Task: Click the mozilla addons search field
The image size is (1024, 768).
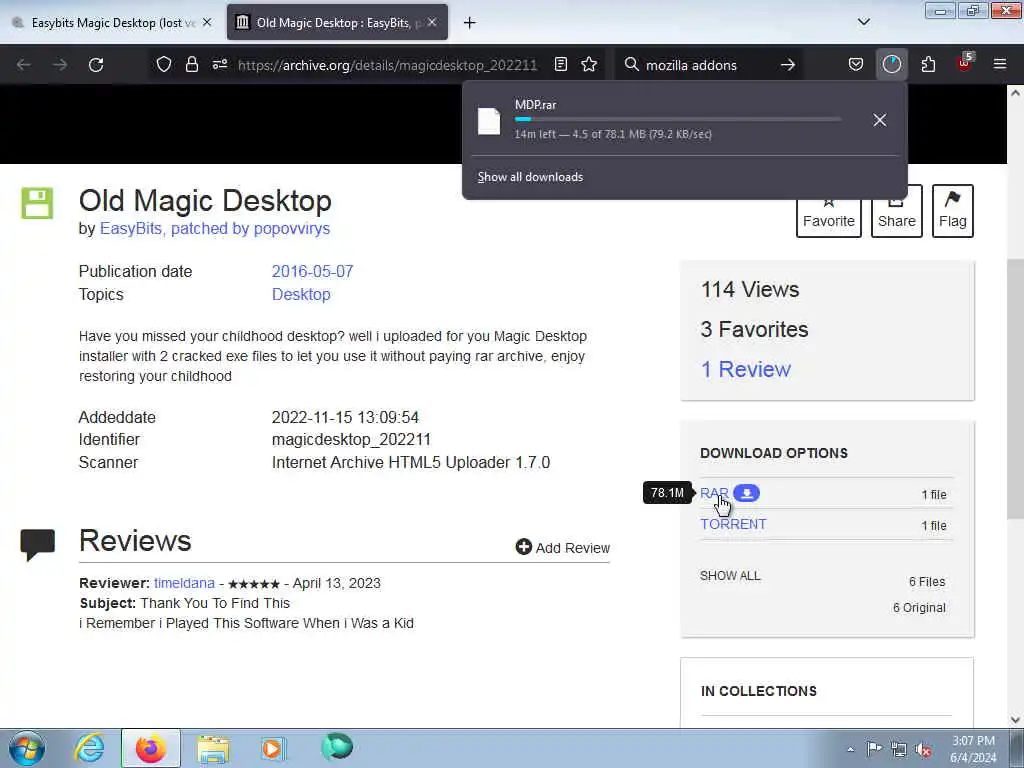Action: click(709, 65)
